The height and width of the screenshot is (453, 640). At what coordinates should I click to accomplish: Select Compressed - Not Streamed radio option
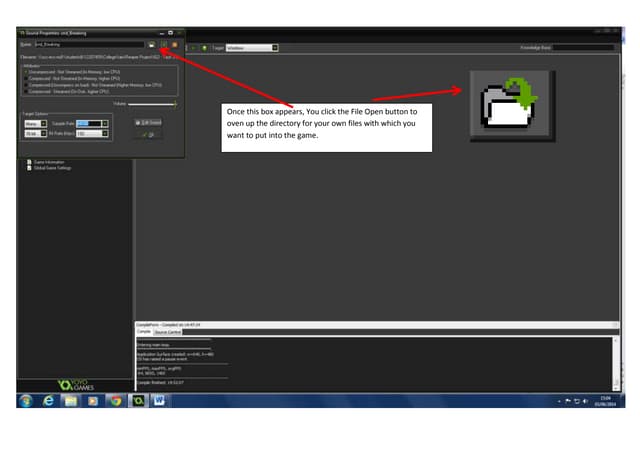coord(27,79)
